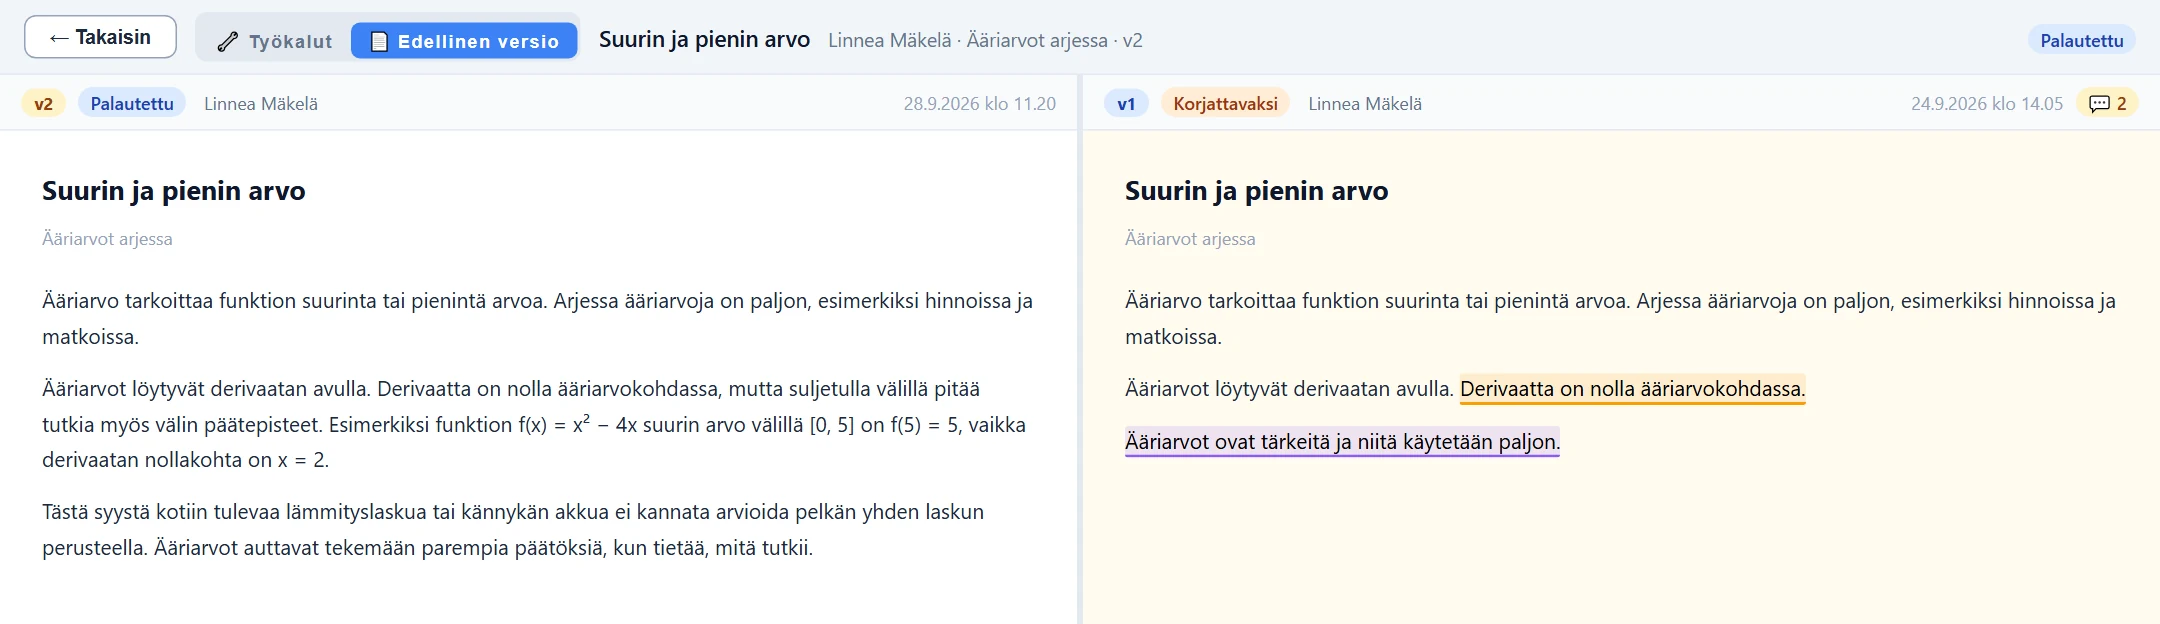The height and width of the screenshot is (624, 2160).
Task: Click highlighted sentence 'Ääriarvot ovat tärkeitä ja niitä käytetään paljon.'
Action: coord(1342,442)
